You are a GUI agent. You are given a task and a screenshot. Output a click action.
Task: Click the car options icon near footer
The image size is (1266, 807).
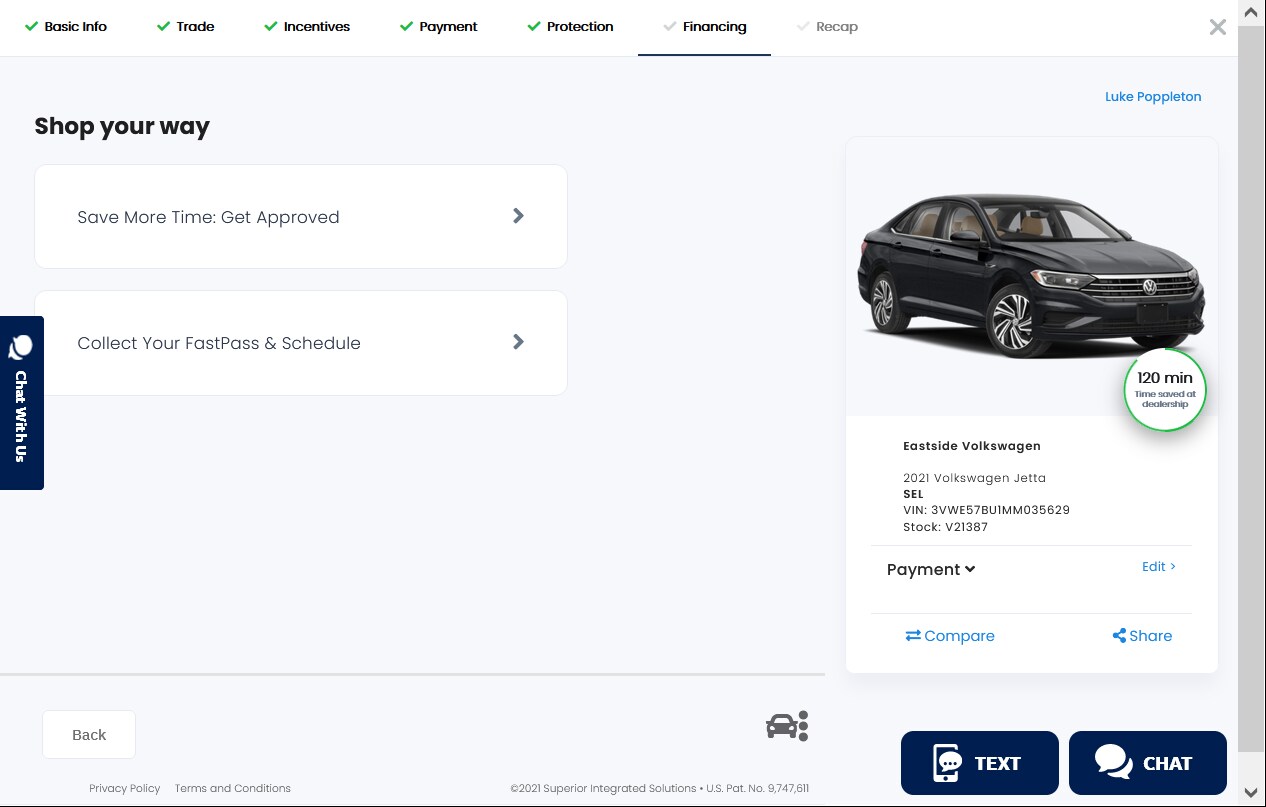(x=787, y=726)
